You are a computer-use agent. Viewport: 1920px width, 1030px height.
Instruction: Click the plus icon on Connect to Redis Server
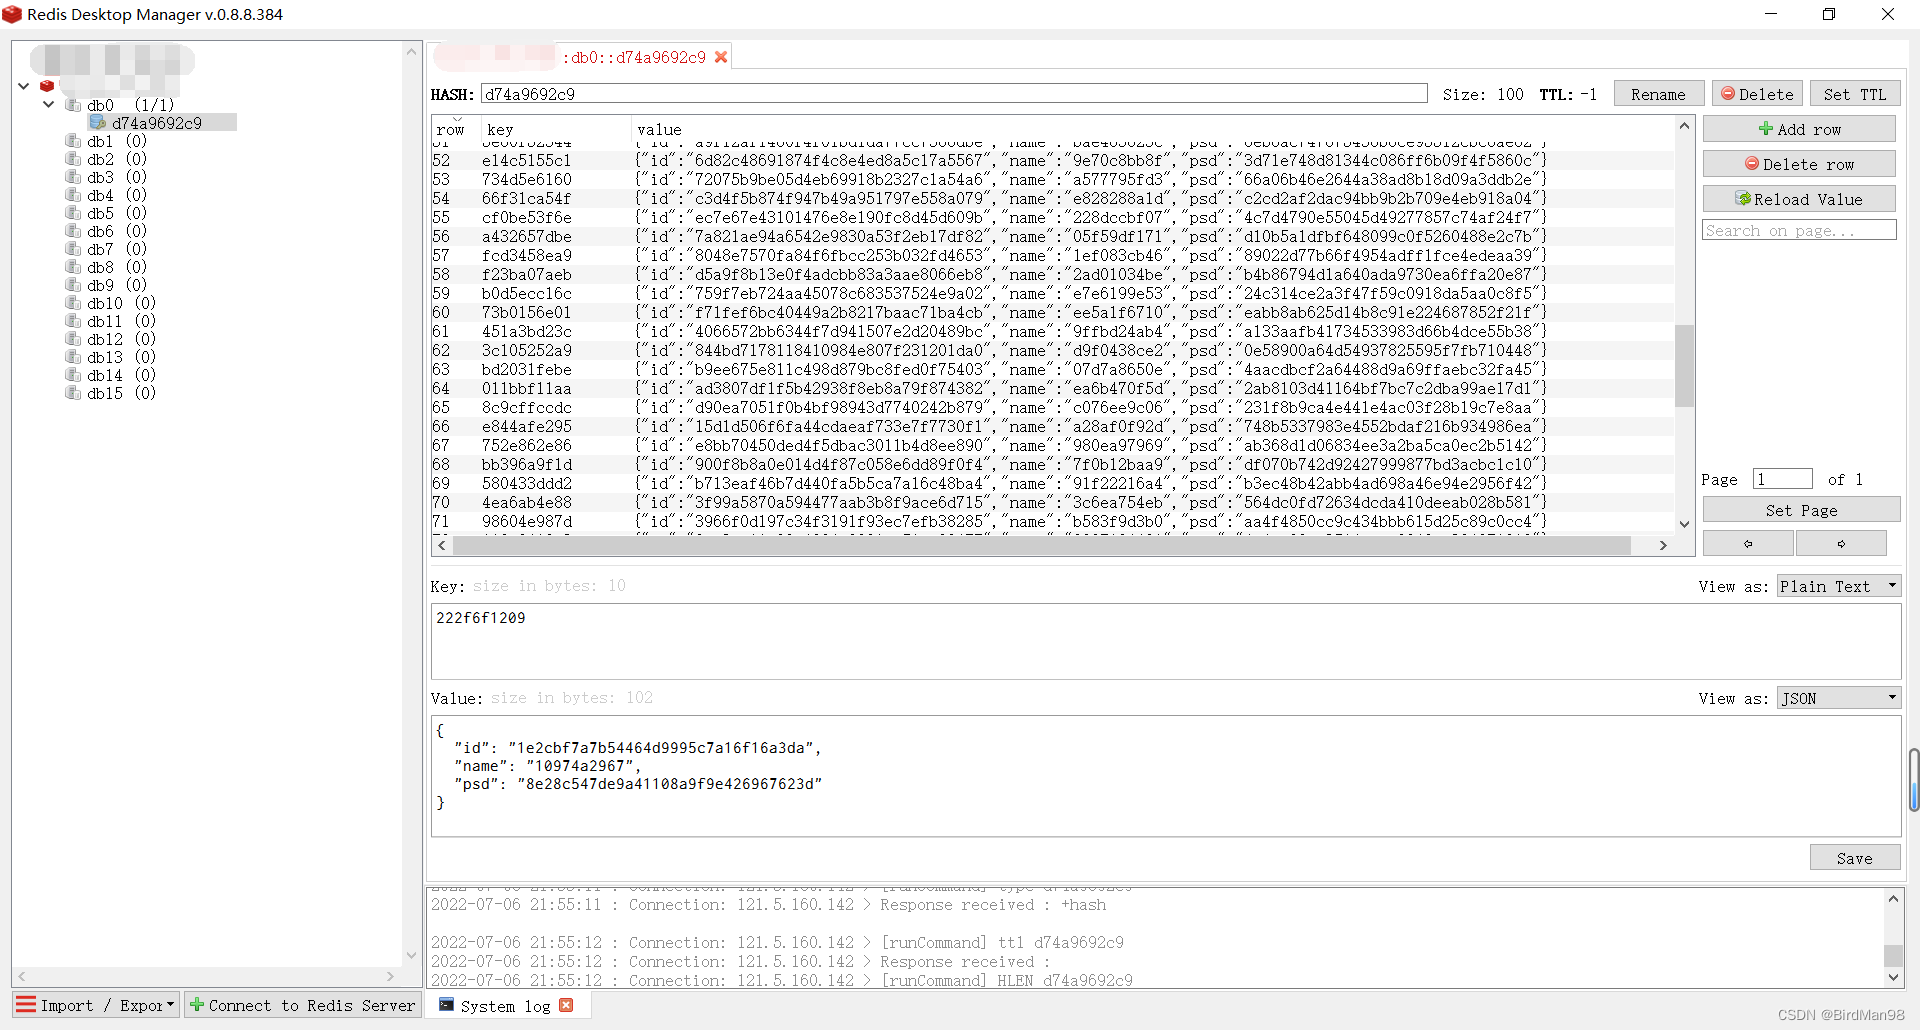(197, 1005)
